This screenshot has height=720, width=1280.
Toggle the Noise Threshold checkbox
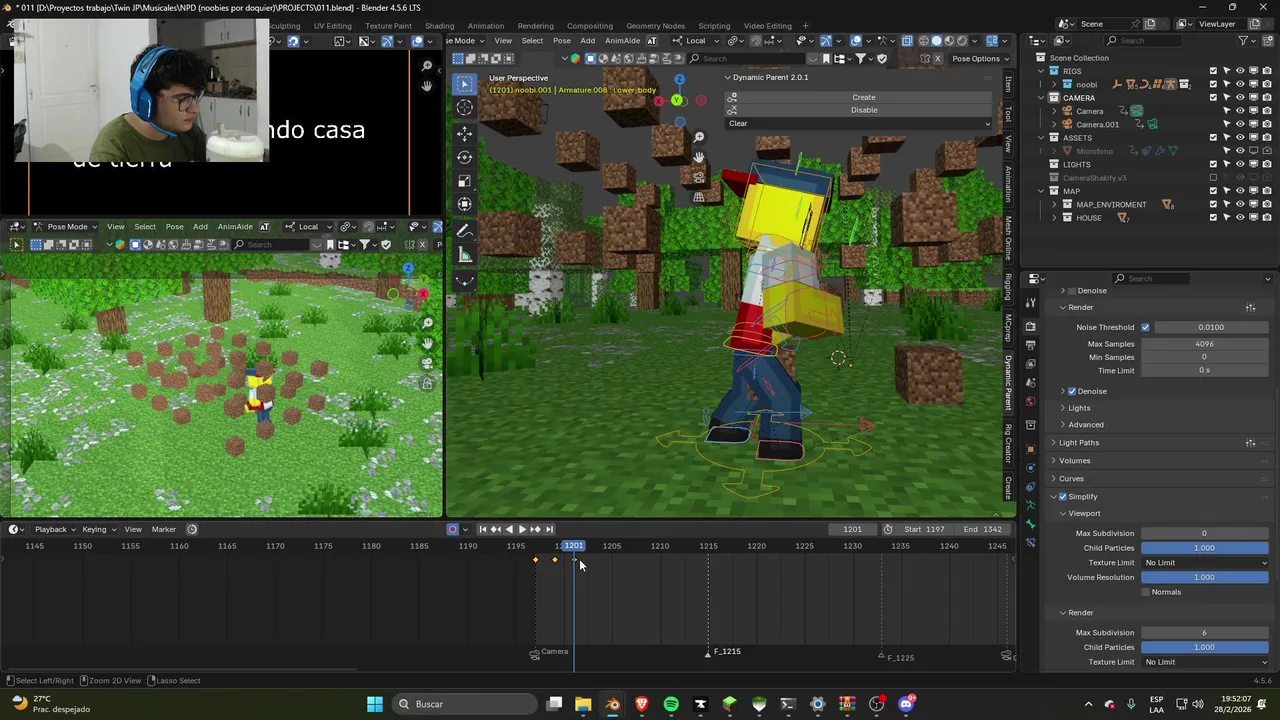(x=1146, y=327)
